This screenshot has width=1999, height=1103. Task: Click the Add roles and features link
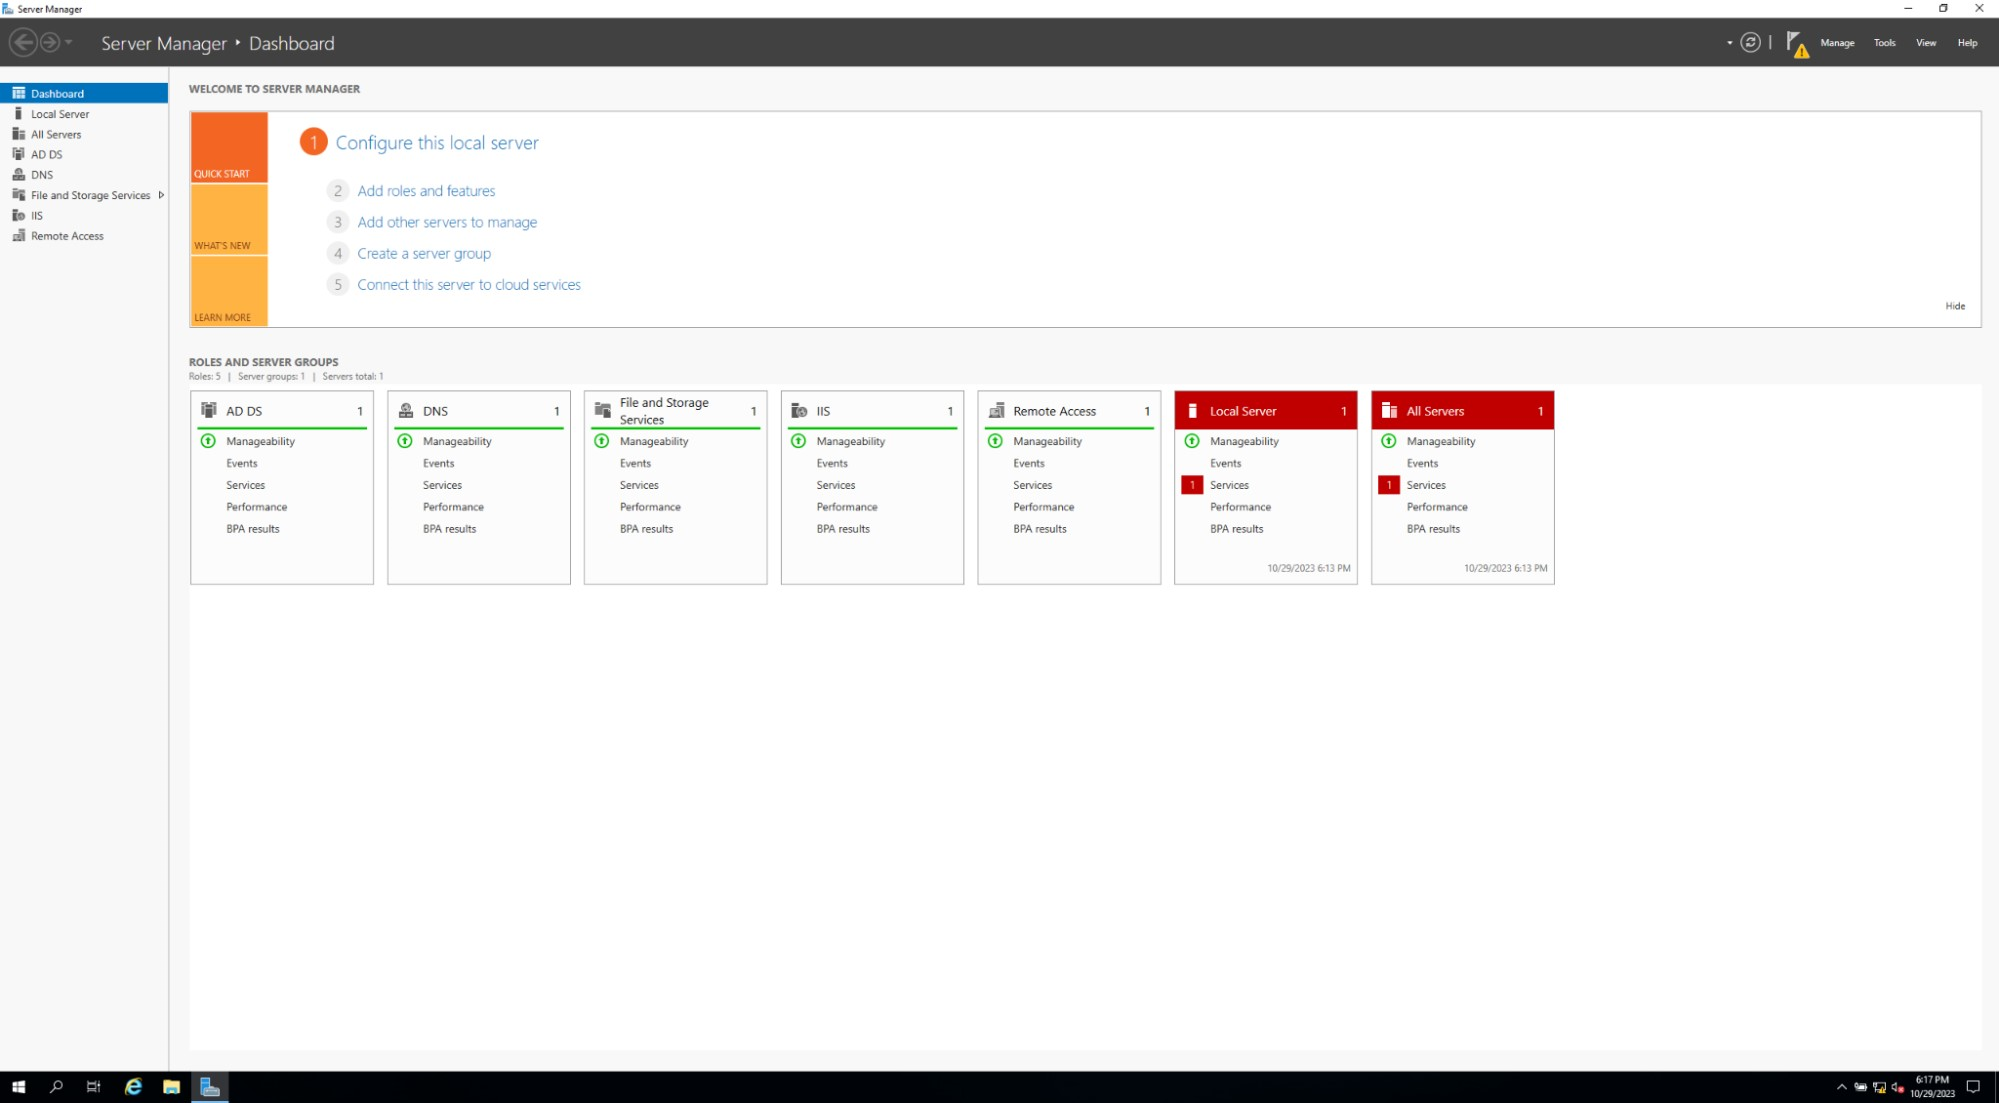click(x=426, y=190)
